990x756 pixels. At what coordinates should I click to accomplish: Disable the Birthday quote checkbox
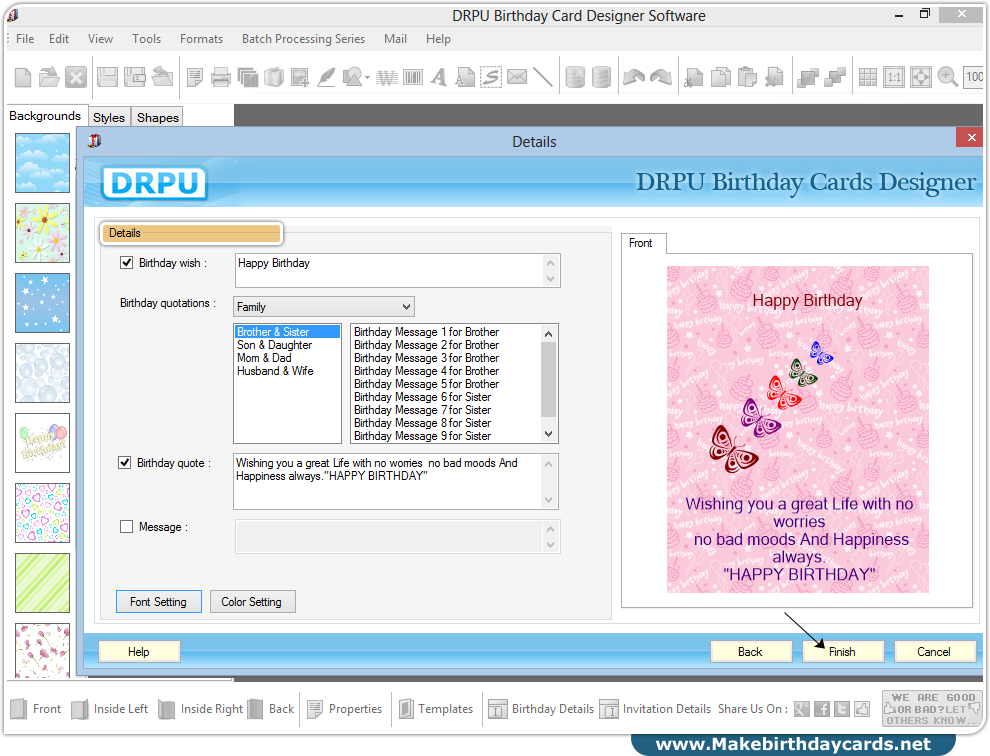click(x=125, y=462)
